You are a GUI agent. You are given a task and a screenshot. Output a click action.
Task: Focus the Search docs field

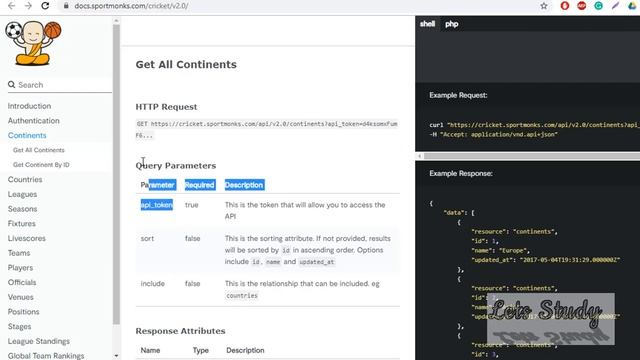tap(60, 84)
